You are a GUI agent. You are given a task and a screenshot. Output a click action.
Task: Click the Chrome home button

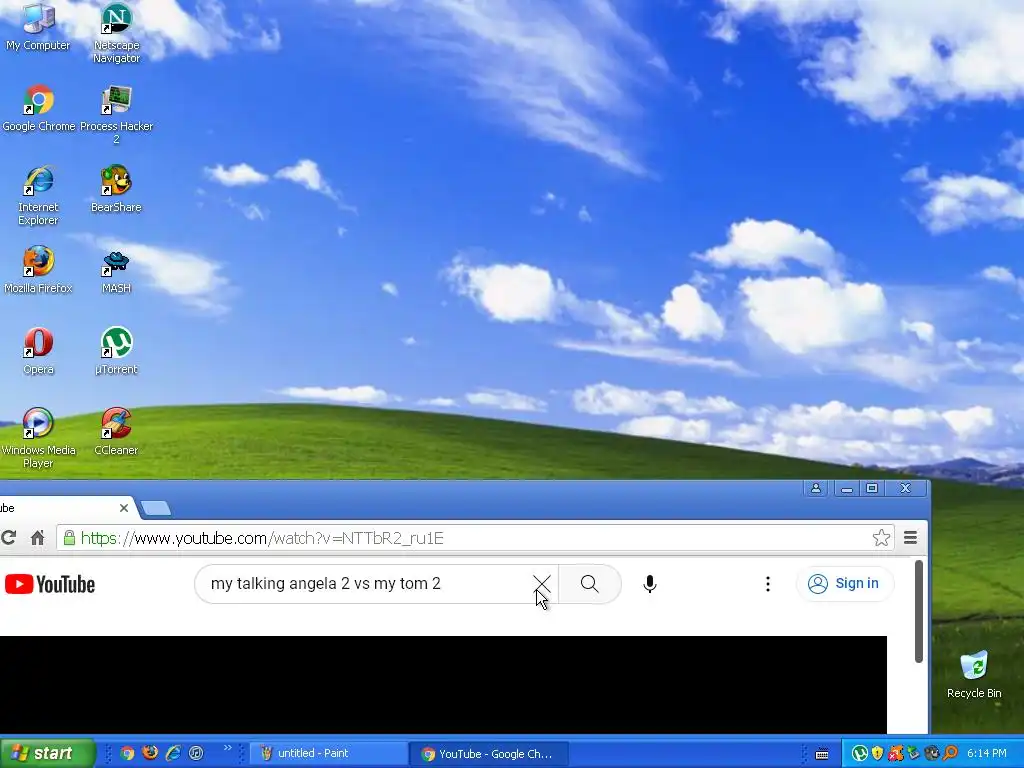pyautogui.click(x=38, y=537)
